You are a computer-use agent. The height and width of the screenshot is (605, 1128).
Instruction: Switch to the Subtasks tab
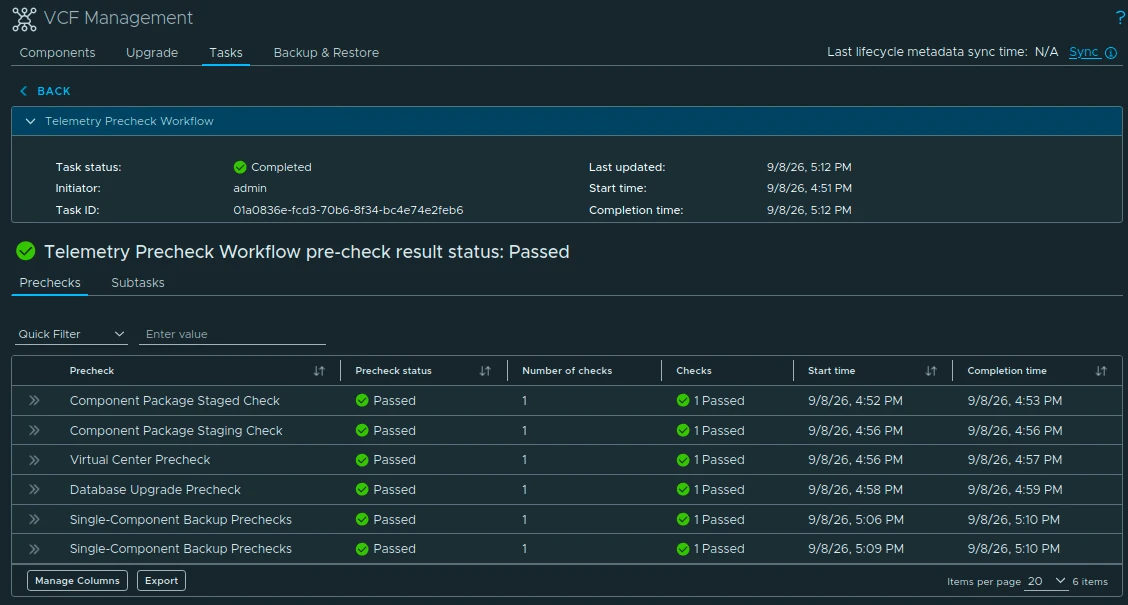[x=138, y=283]
